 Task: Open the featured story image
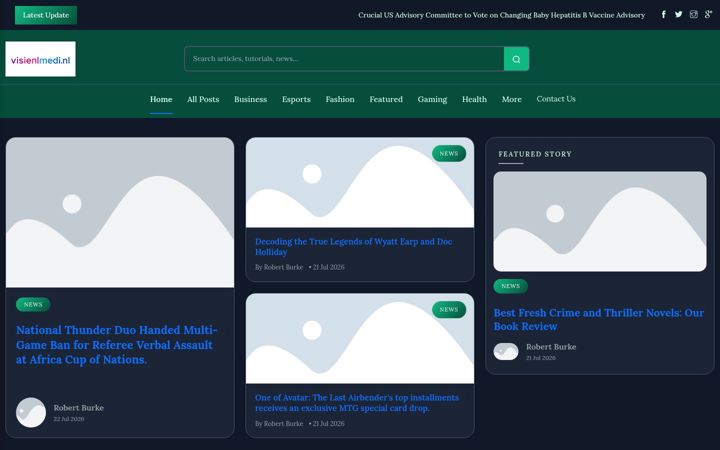pos(600,221)
